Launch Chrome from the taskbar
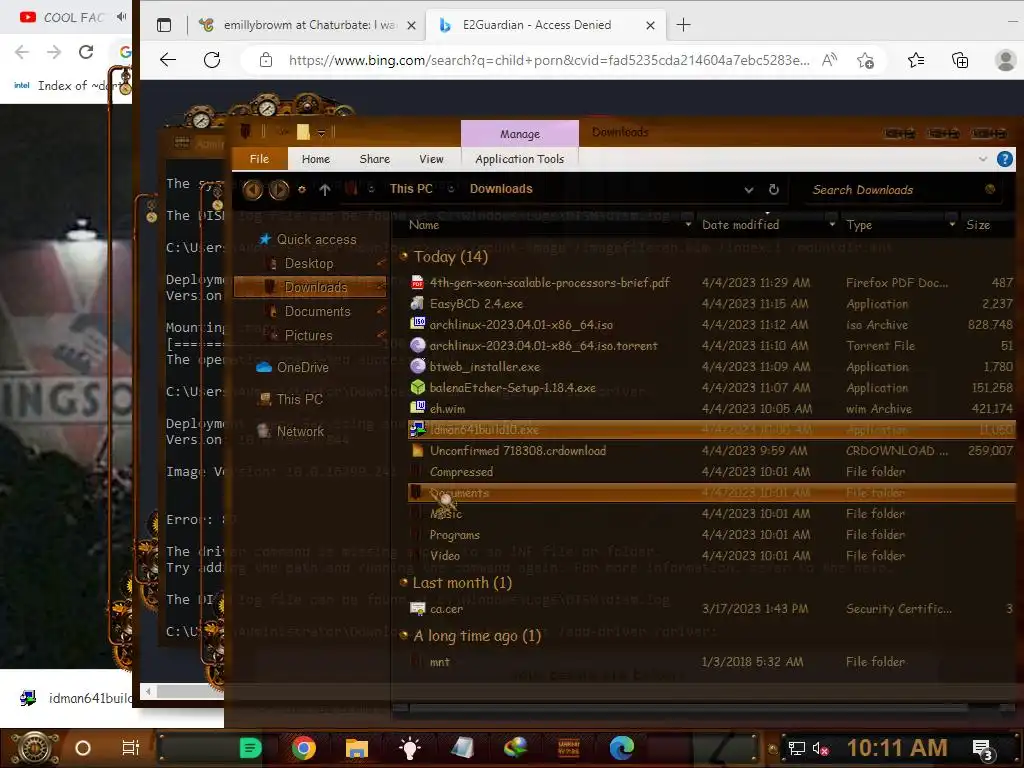This screenshot has width=1024, height=768. click(303, 748)
